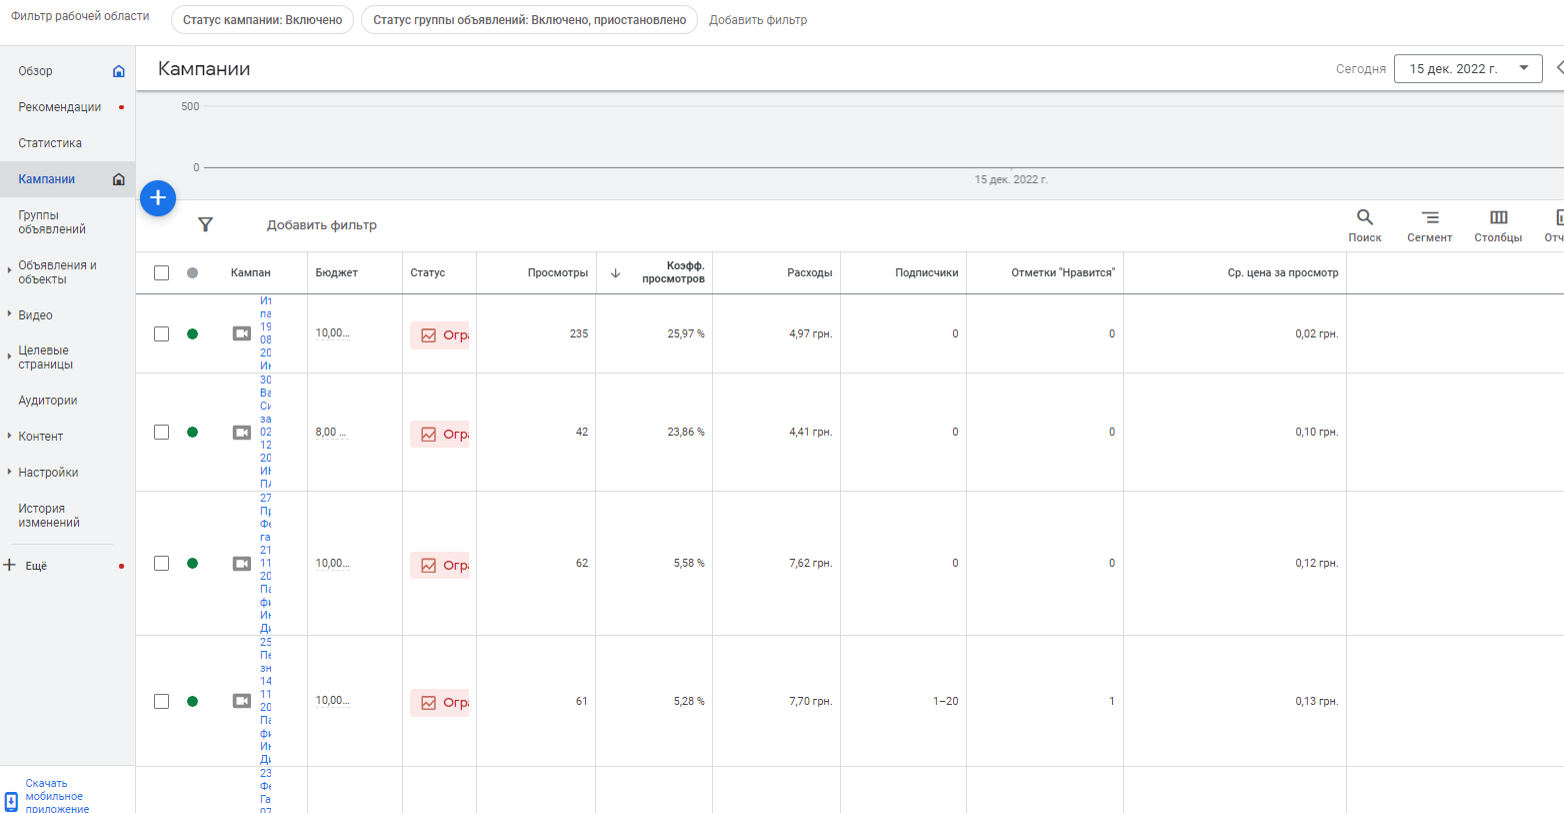Image resolution: width=1564 pixels, height=813 pixels.
Task: Open Статус кампании: Включено filter chip
Action: pos(262,20)
